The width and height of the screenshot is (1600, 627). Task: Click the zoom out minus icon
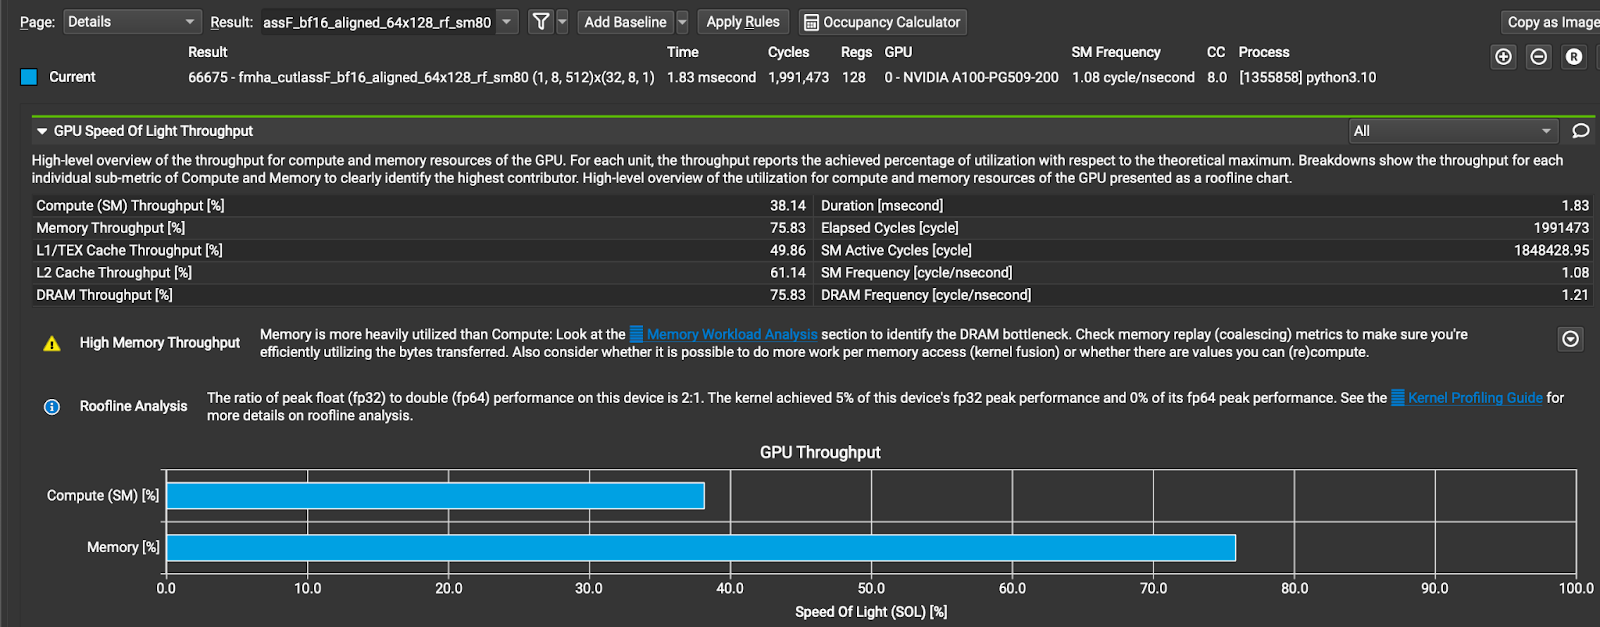[x=1539, y=57]
